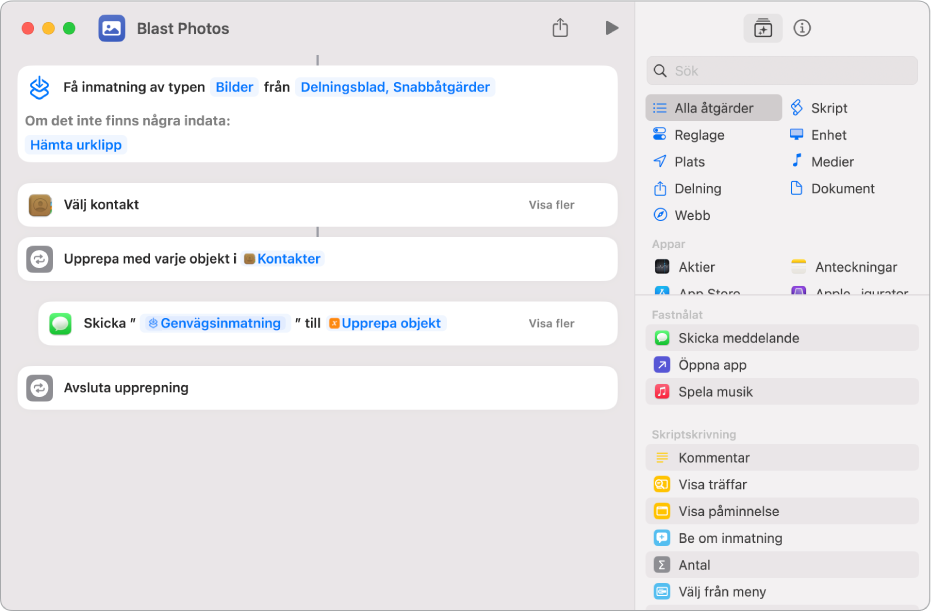This screenshot has width=931, height=612.
Task: Expand Visa fler on Välj kontakt
Action: tap(552, 205)
